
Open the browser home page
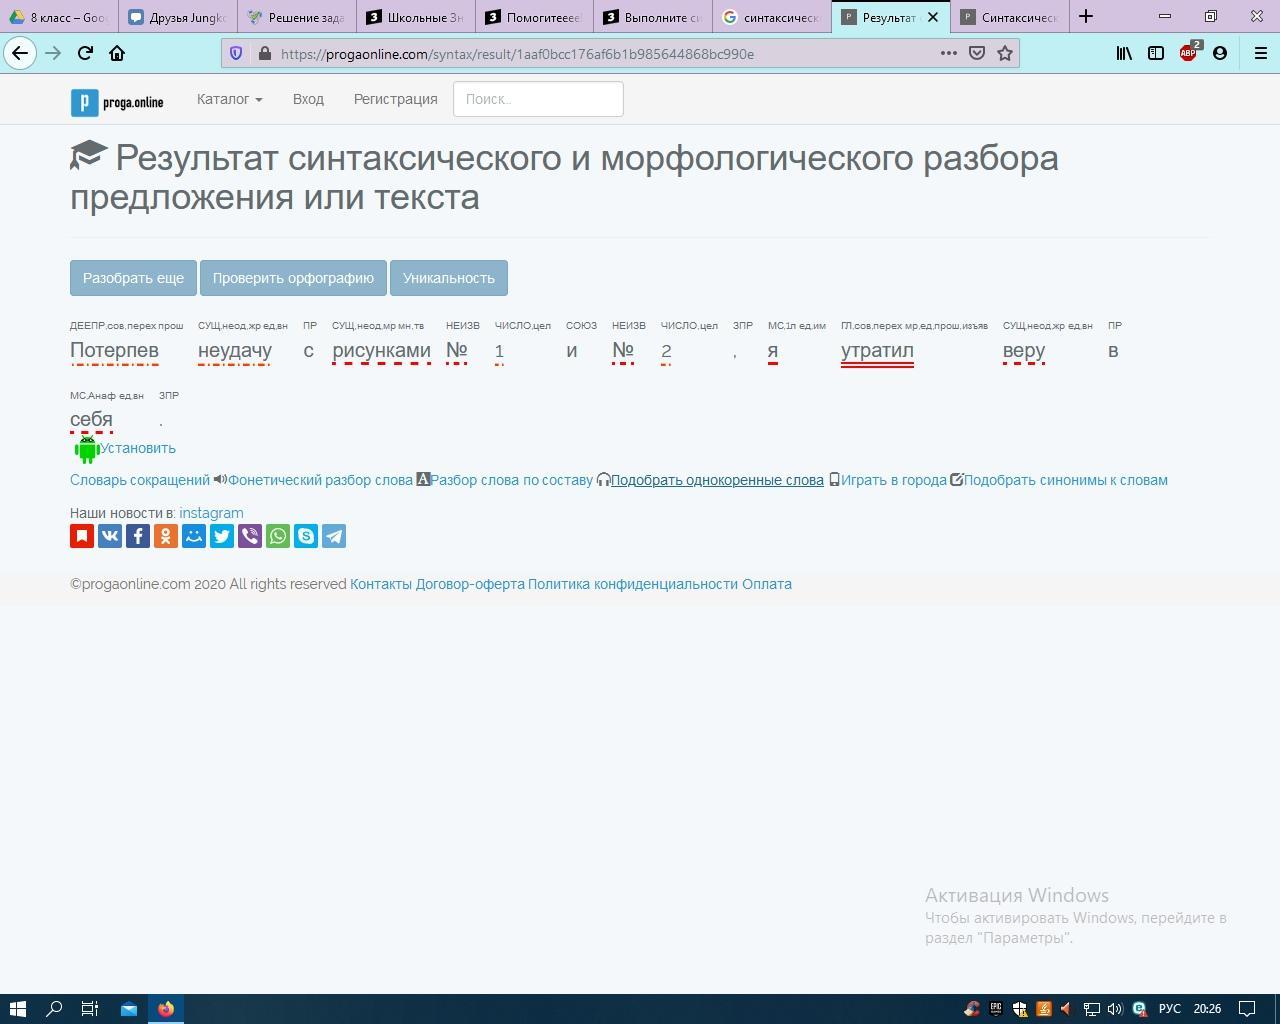[x=117, y=53]
